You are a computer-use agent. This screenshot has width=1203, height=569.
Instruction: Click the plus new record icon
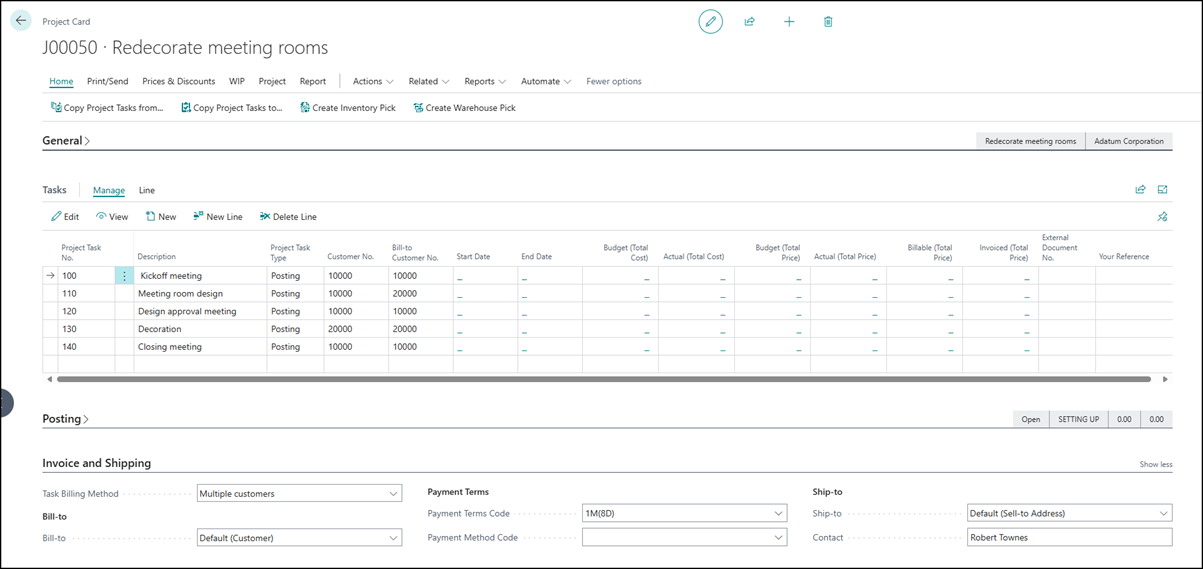pos(789,21)
